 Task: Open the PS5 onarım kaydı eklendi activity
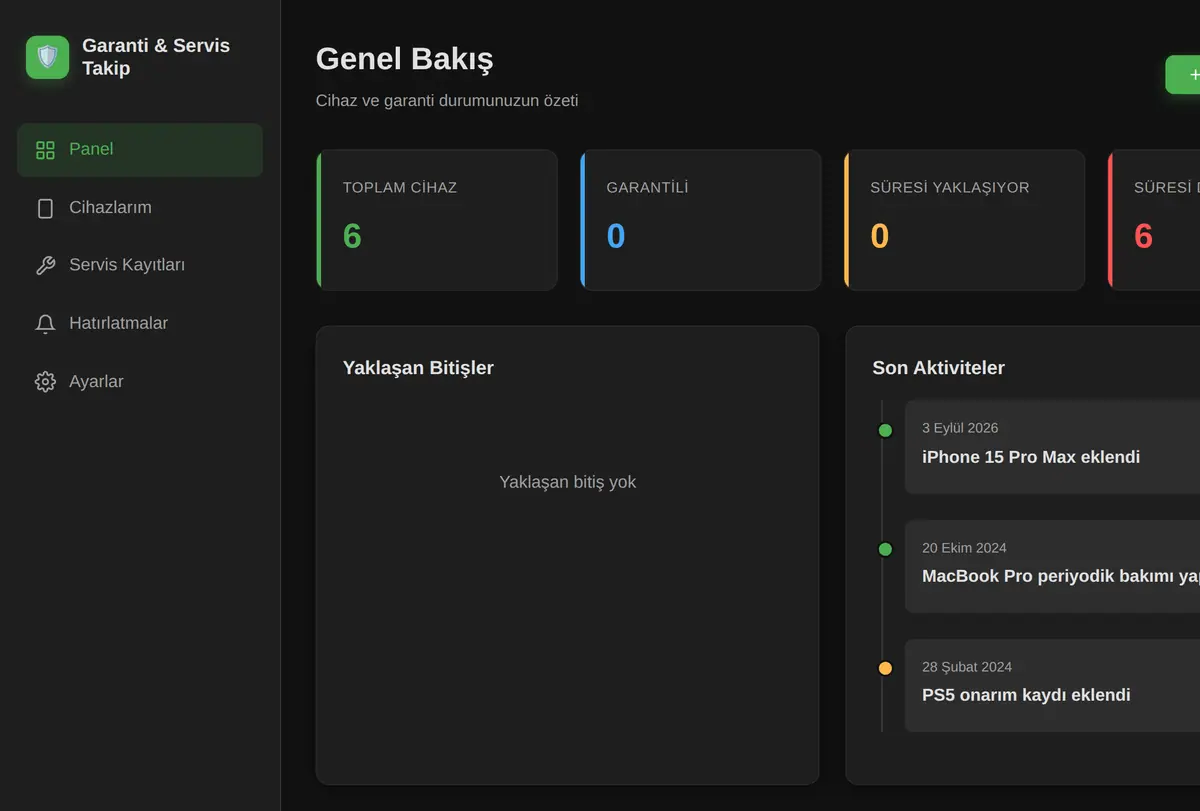(x=1052, y=686)
